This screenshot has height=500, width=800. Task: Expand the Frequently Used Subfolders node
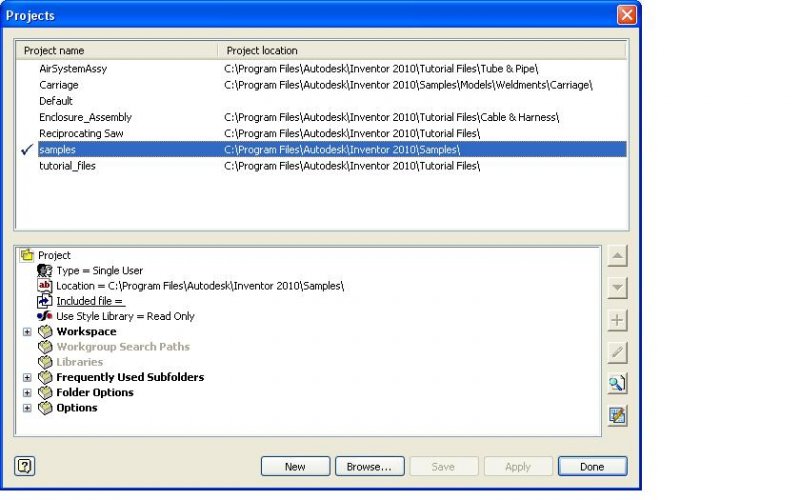(x=27, y=378)
